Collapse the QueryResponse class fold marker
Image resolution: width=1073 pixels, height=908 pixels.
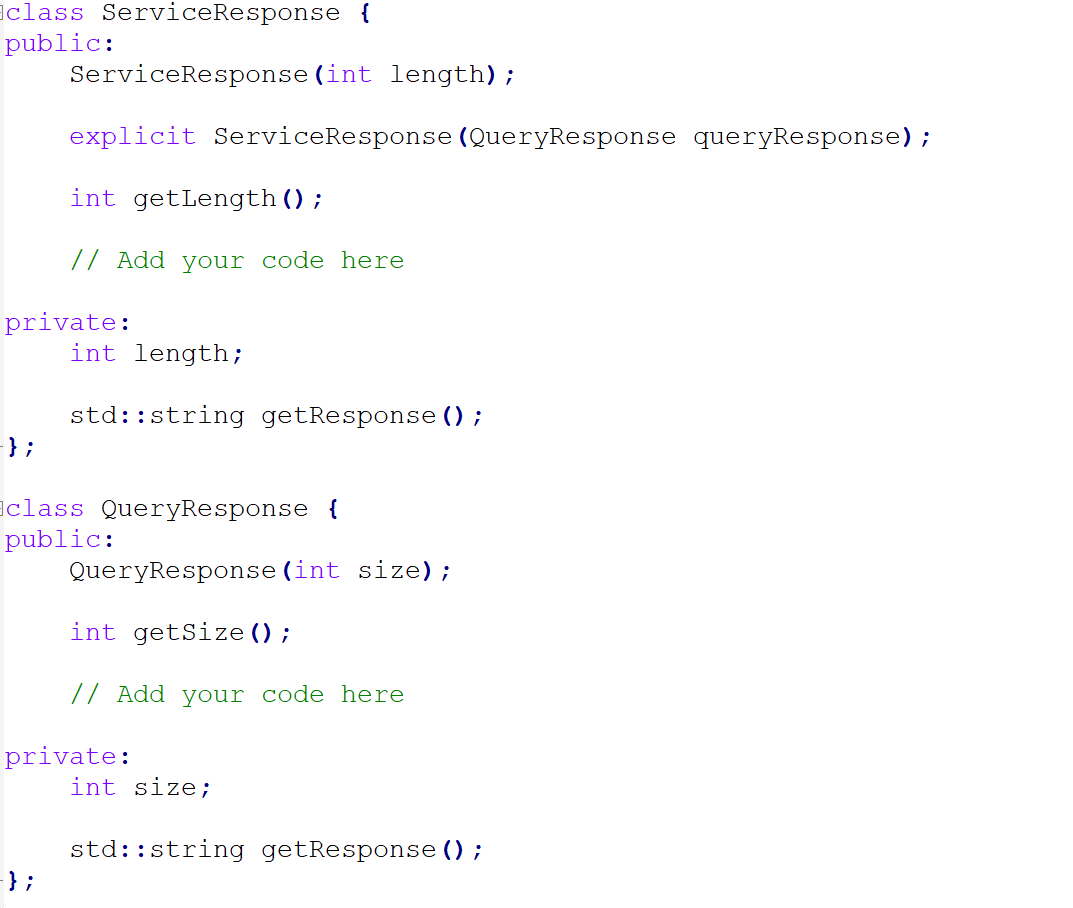tap(3, 508)
